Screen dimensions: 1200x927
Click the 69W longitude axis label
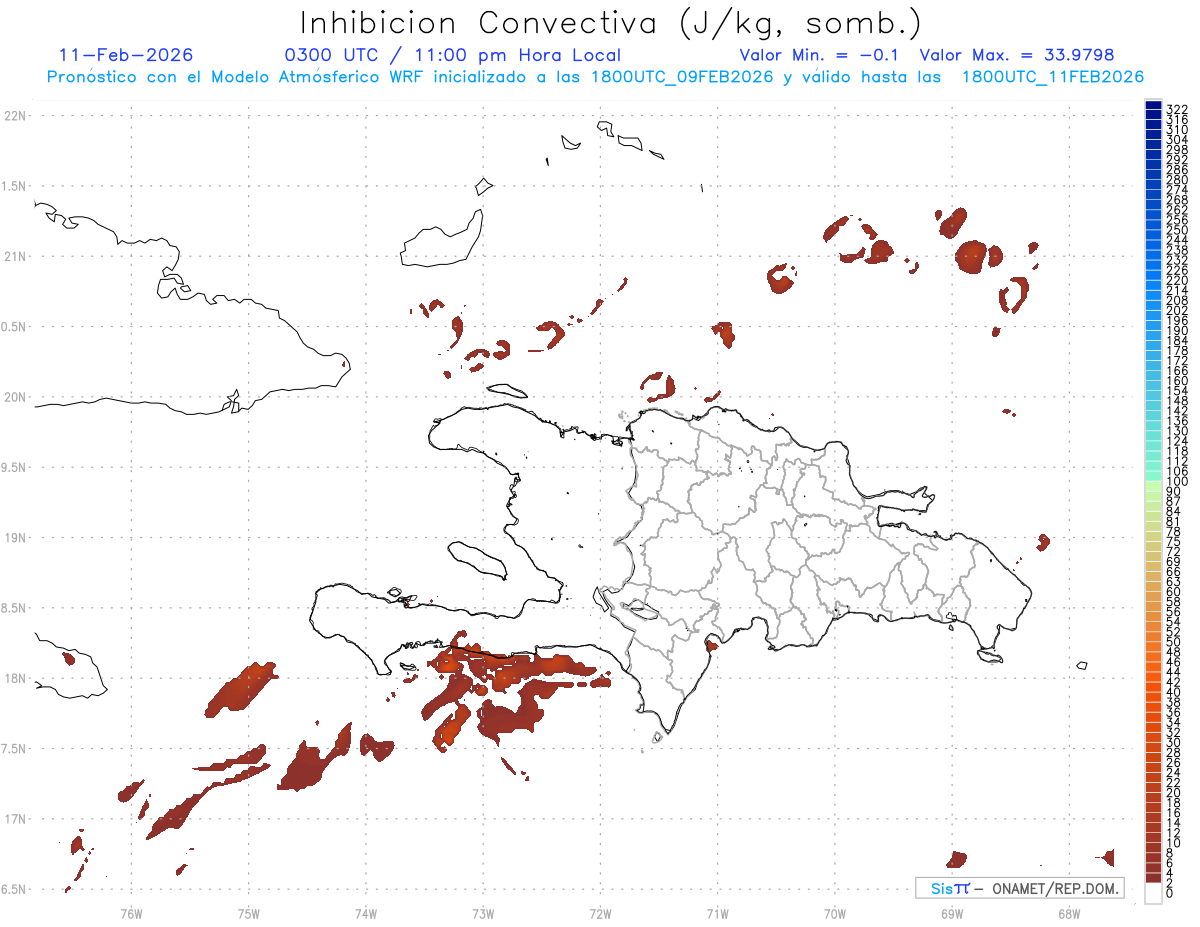click(x=952, y=913)
